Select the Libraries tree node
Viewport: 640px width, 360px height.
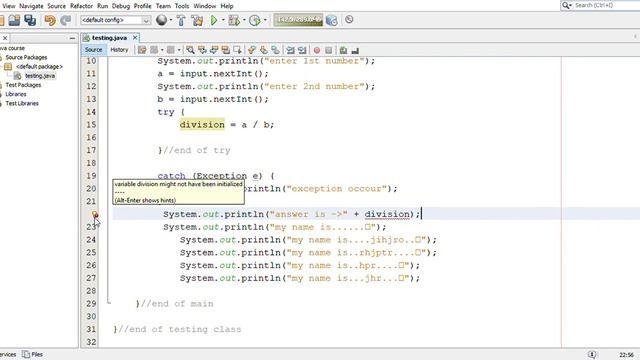16,94
